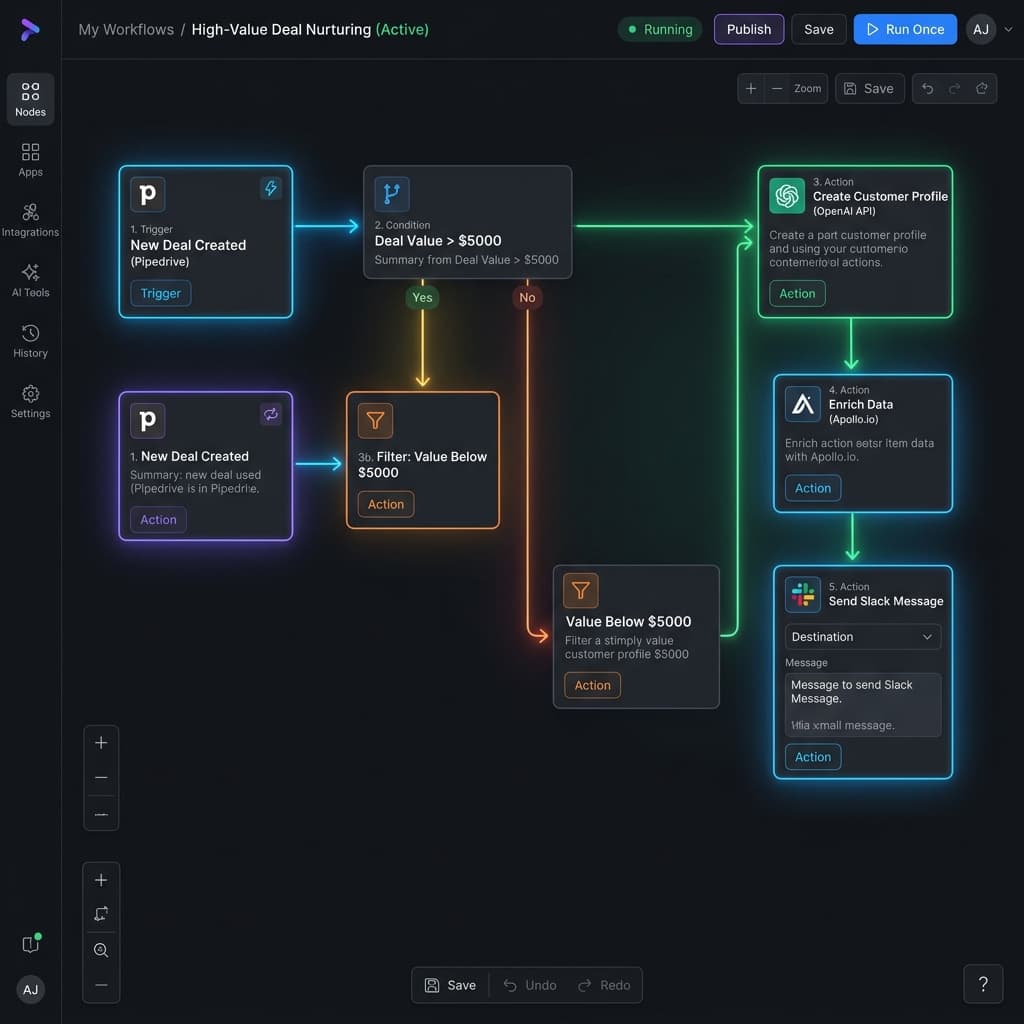Viewport: 1024px width, 1024px height.
Task: Open the Destination dropdown in the Slack node
Action: click(x=862, y=636)
